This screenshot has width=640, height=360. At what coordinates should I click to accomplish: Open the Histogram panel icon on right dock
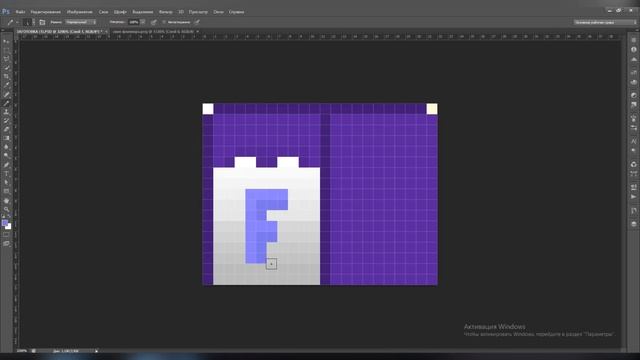click(x=633, y=60)
